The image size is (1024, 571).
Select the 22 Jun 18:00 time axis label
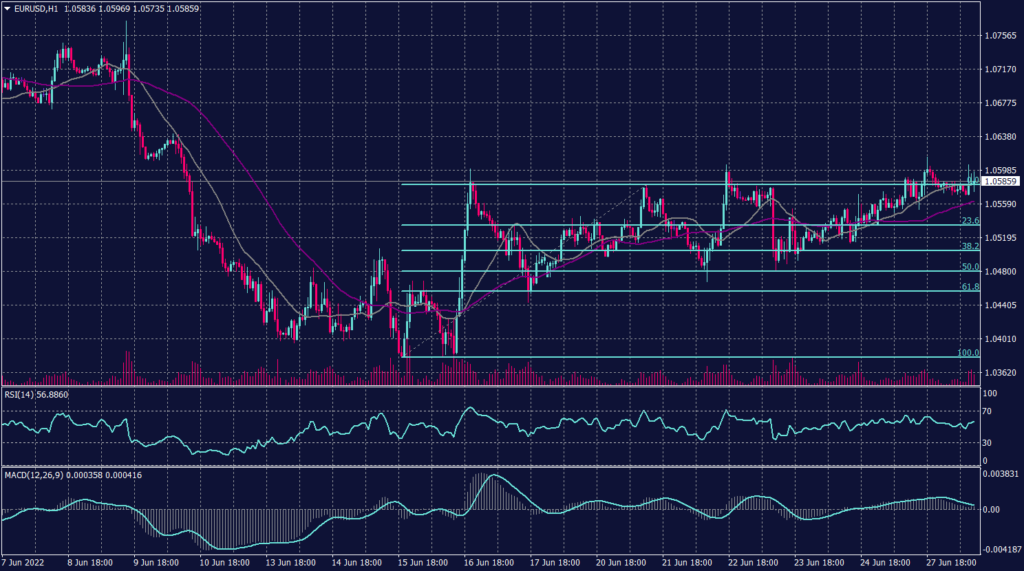coord(752,563)
